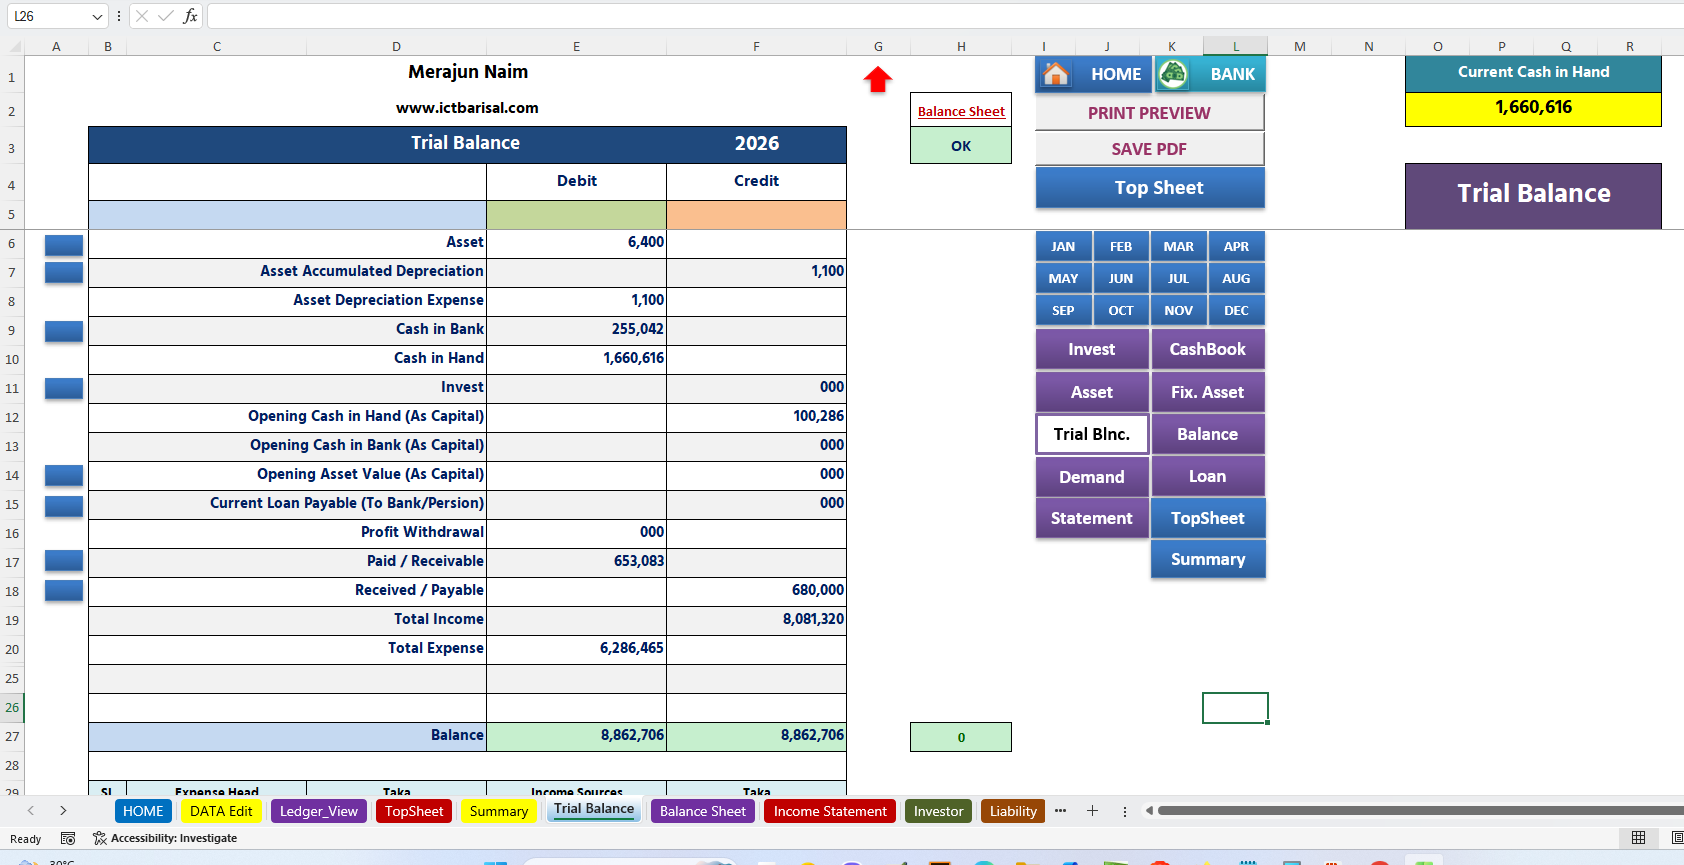Click the yellow Current Cash in Hand value
The height and width of the screenshot is (865, 1684).
(x=1533, y=109)
